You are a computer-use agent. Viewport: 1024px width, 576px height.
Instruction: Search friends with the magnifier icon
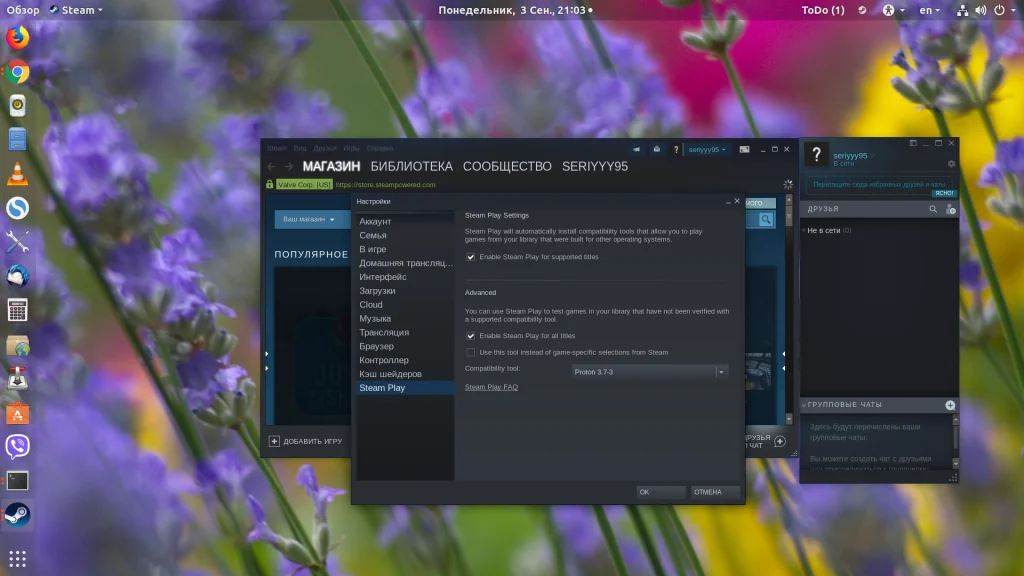933,209
